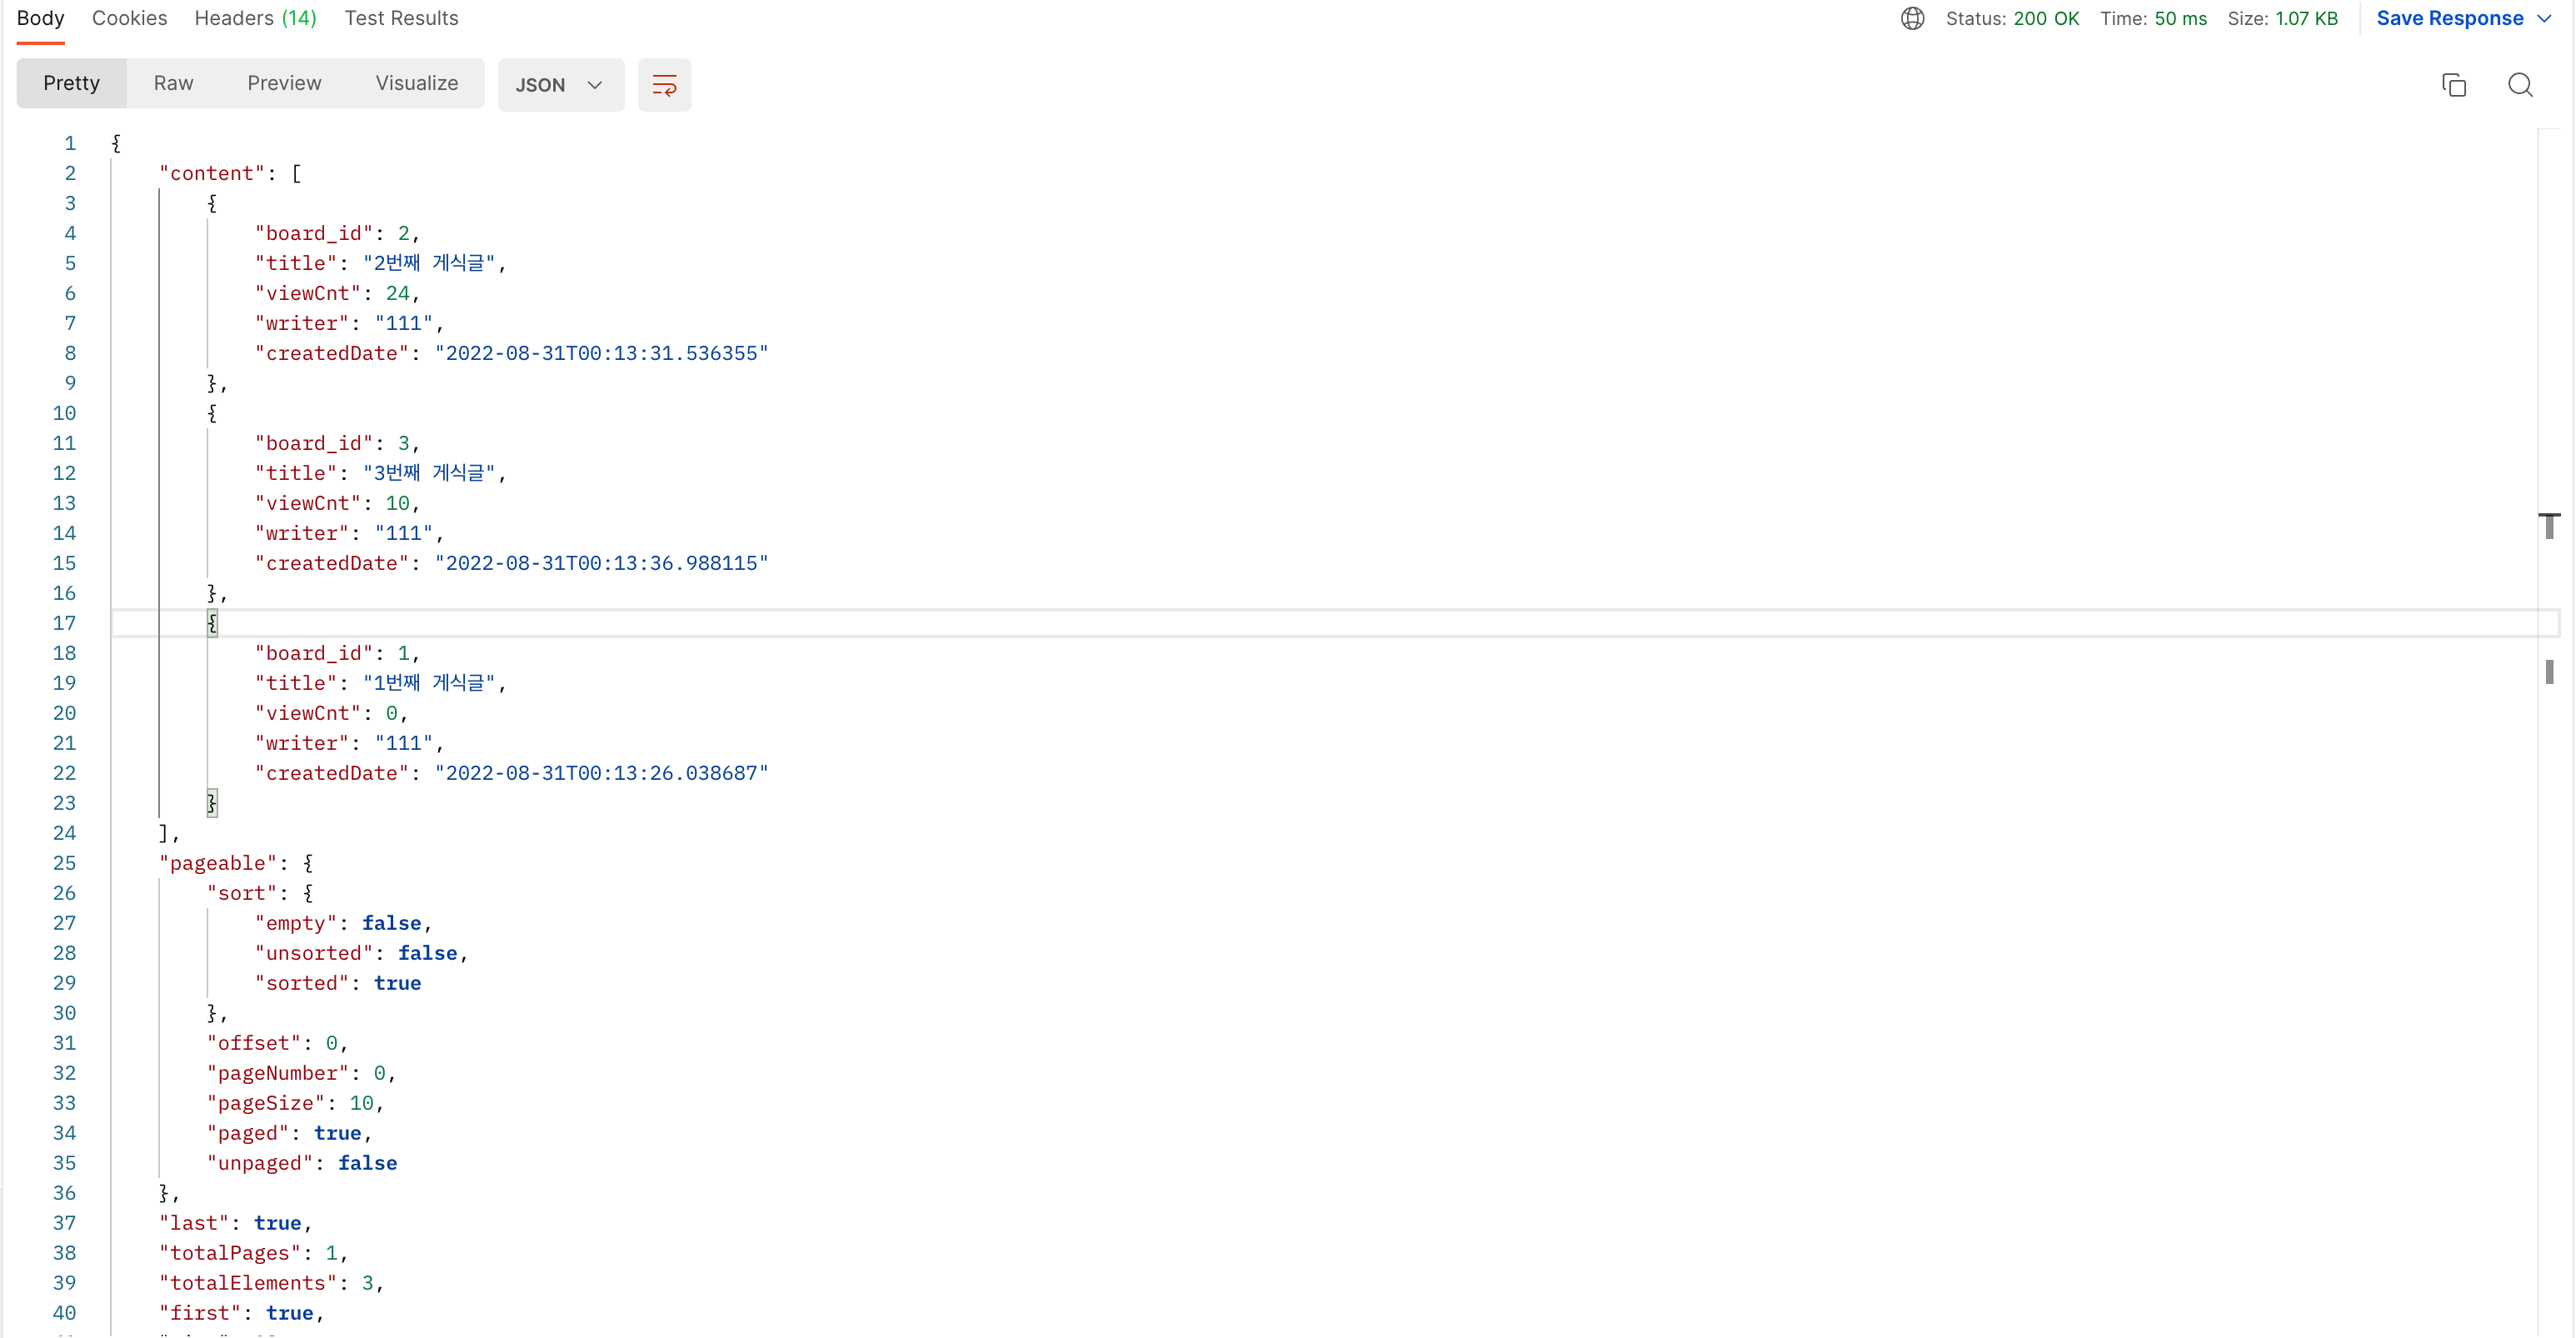2576x1338 pixels.
Task: Click line number 17 in gutter
Action: pos(64,623)
